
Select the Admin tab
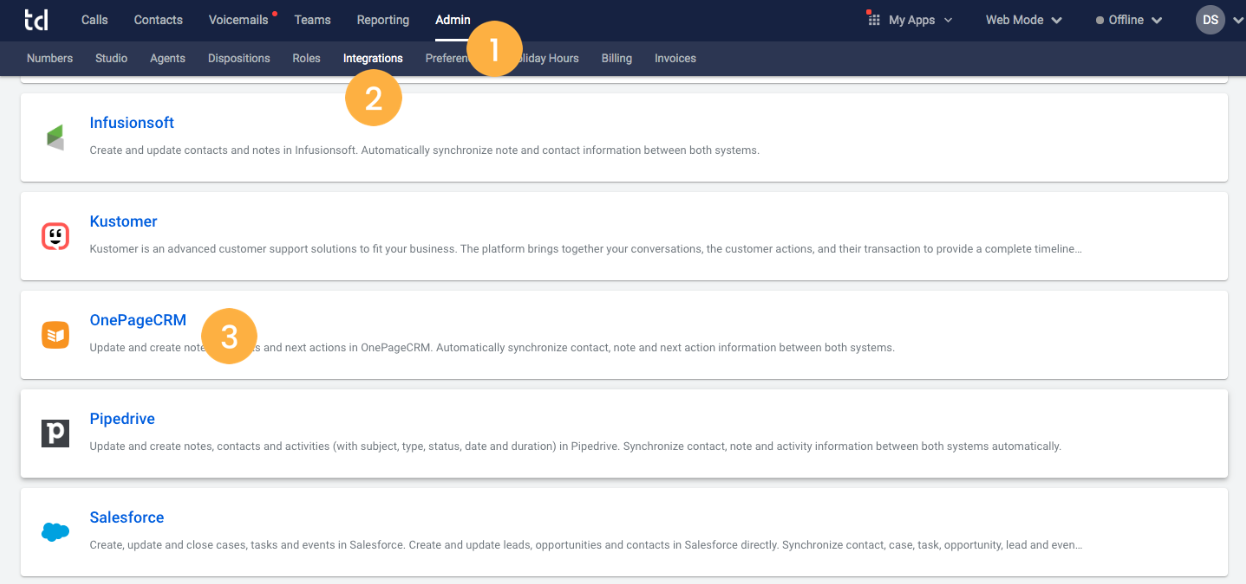click(453, 20)
